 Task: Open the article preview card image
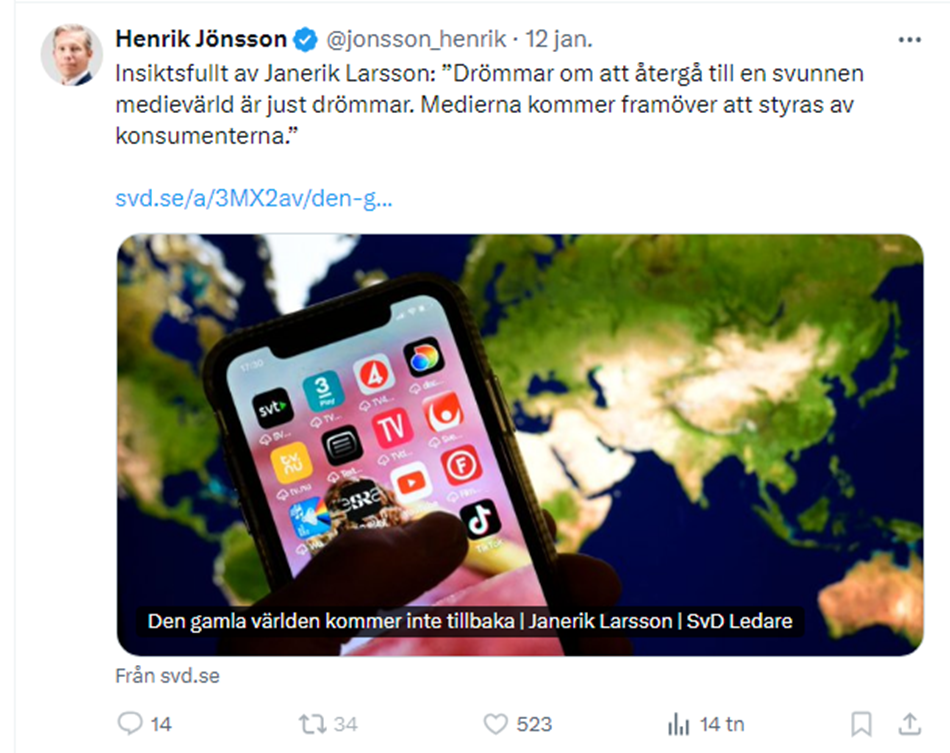520,445
